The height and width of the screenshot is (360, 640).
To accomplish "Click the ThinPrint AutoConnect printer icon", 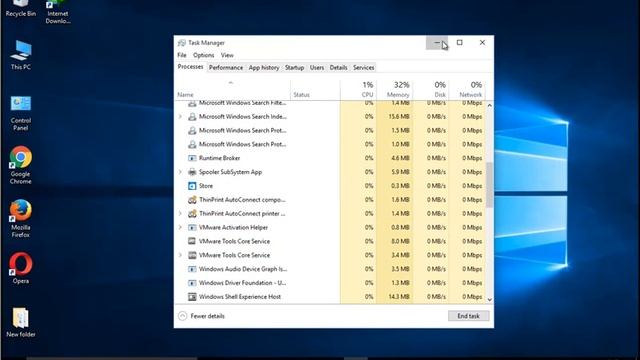I will coord(192,213).
